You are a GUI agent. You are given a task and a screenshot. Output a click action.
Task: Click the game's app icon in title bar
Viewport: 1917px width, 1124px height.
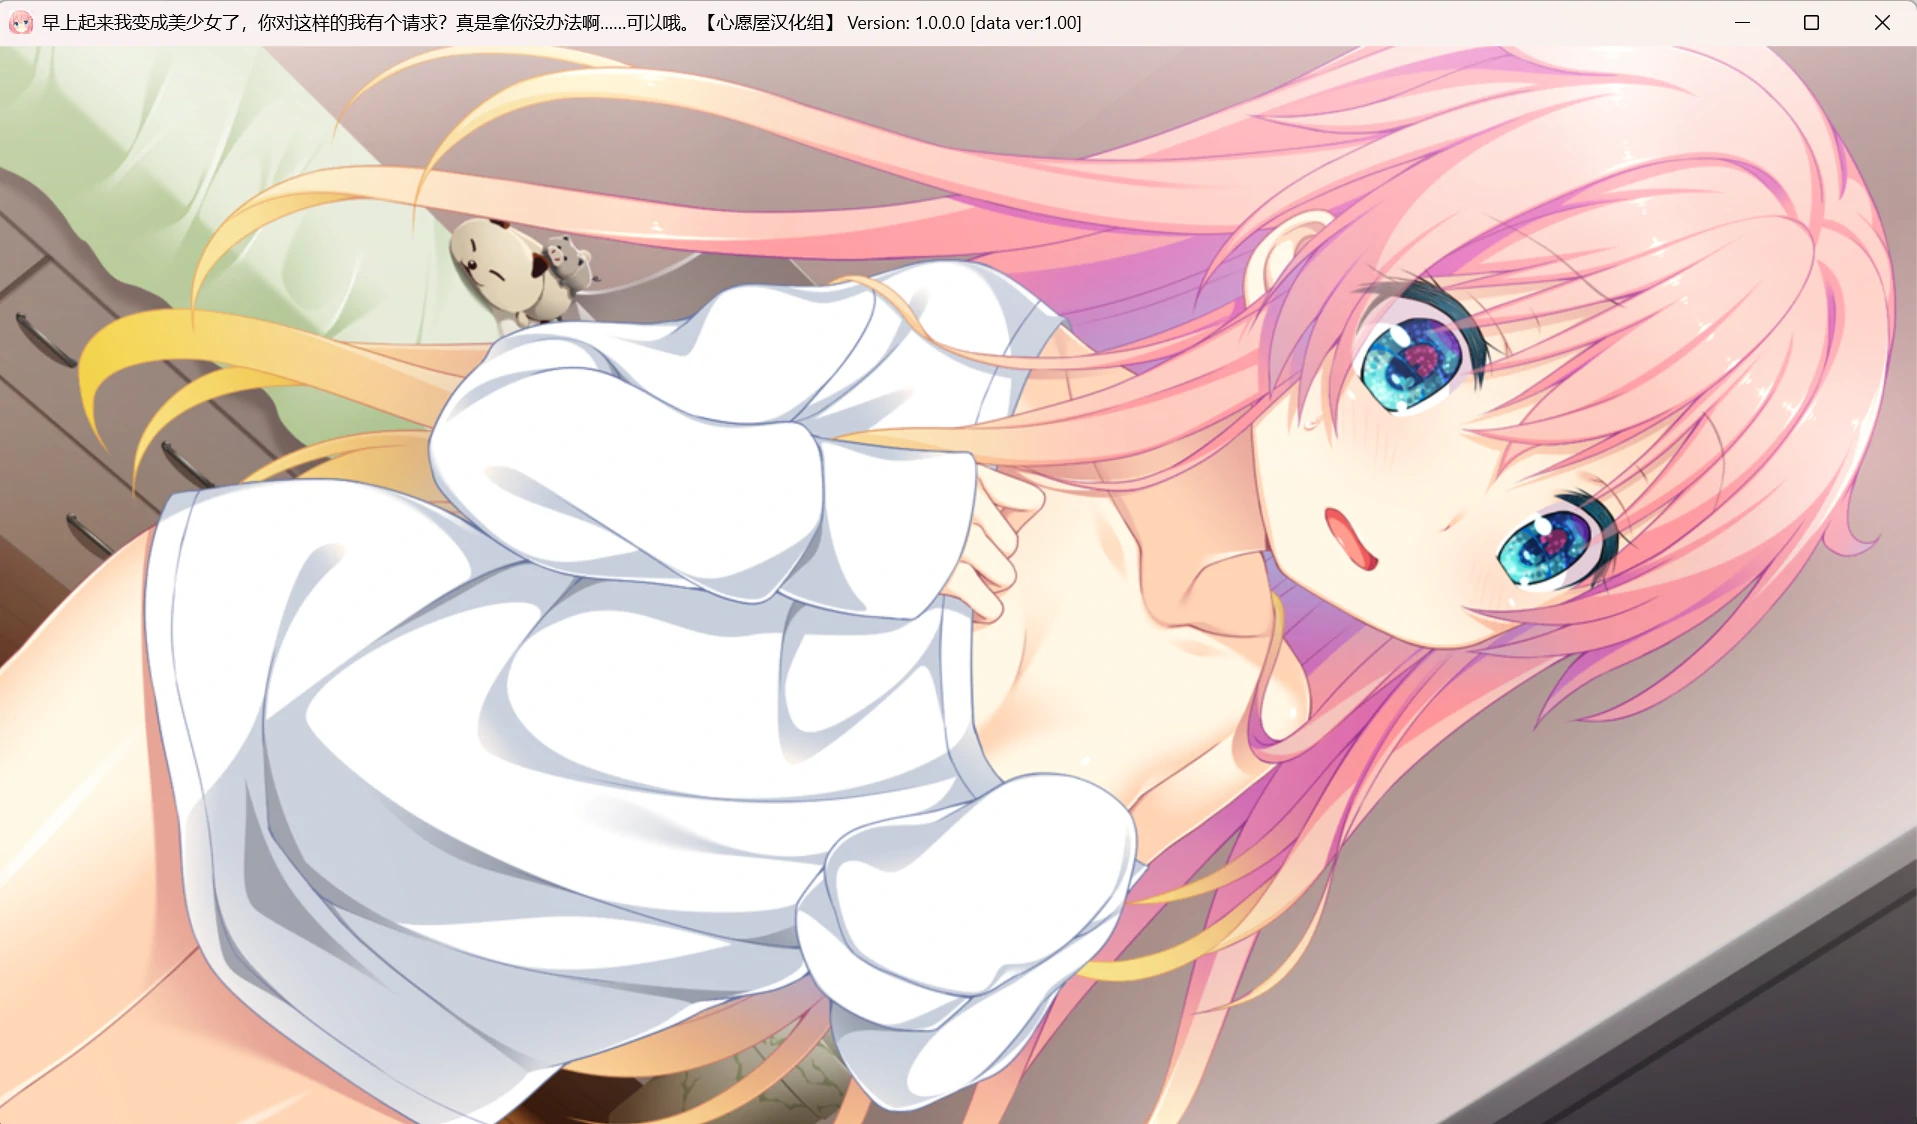(x=20, y=22)
